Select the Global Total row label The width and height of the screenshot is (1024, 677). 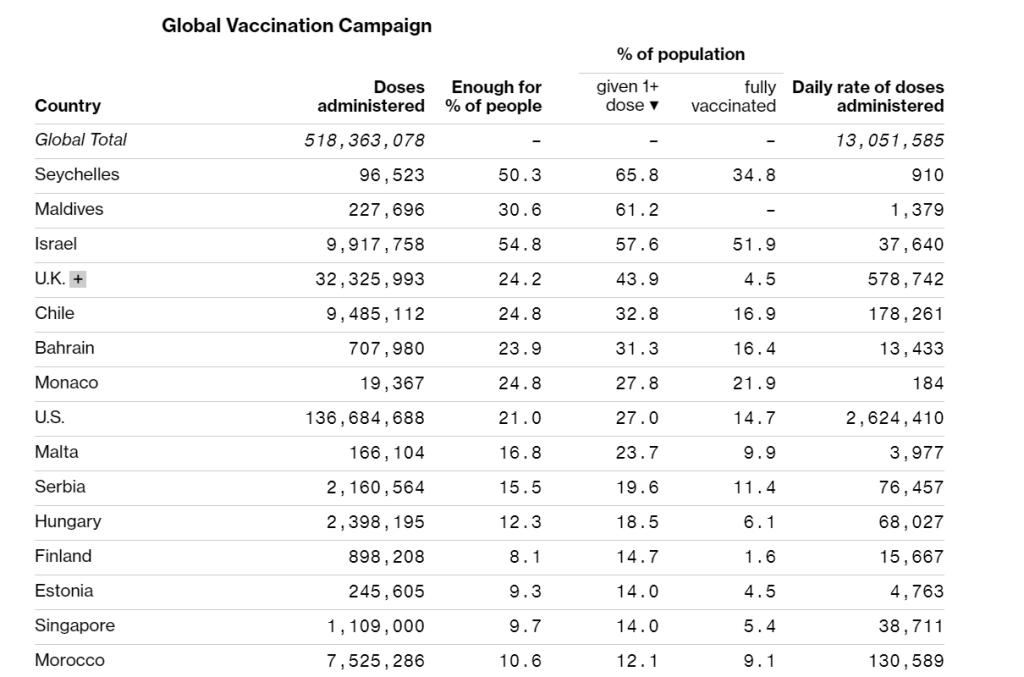pos(81,140)
